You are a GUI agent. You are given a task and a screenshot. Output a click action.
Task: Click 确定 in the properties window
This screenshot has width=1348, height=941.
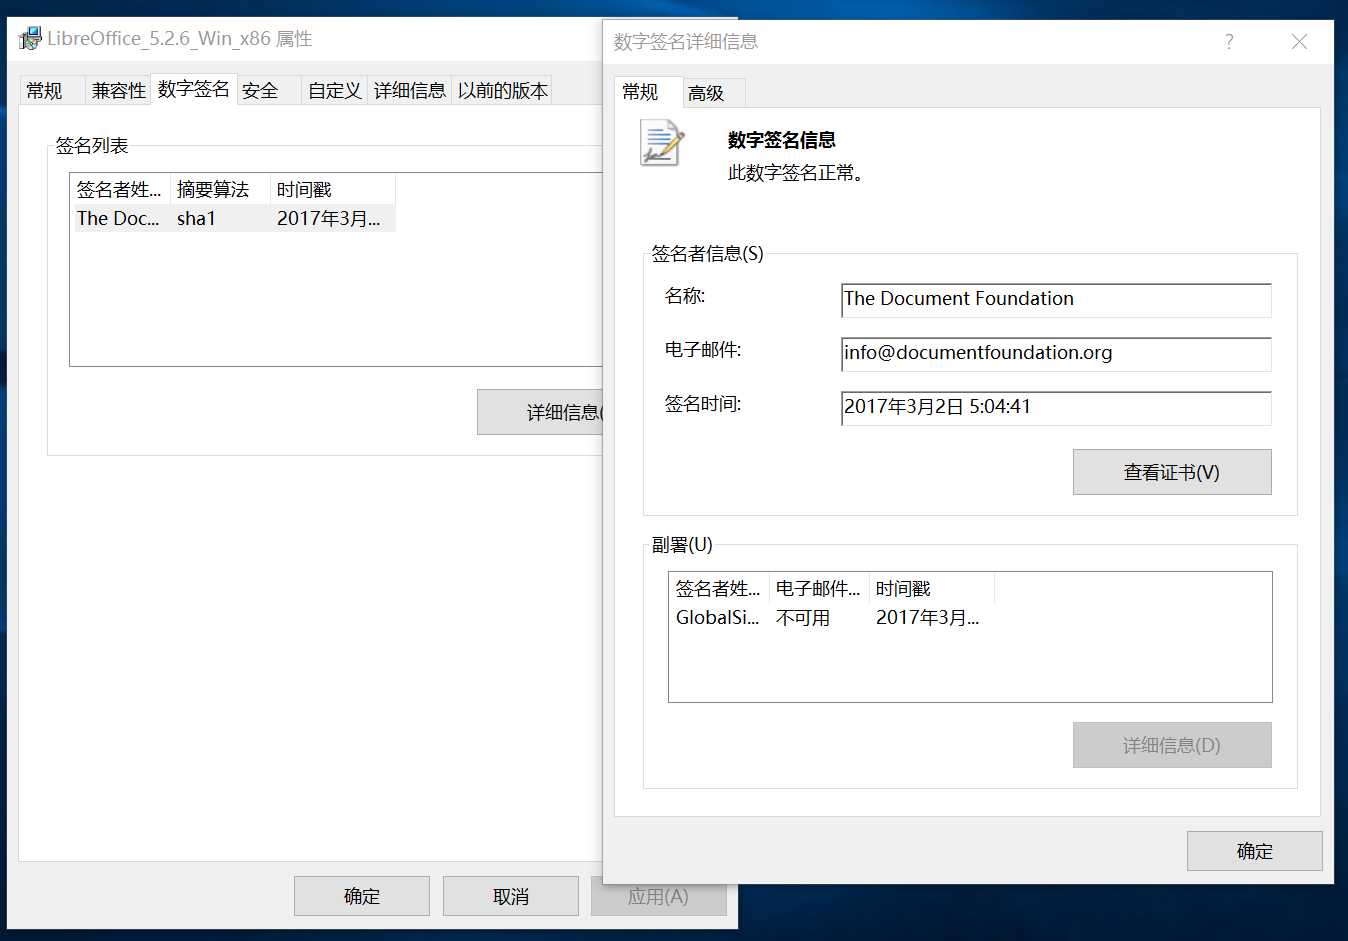(x=362, y=896)
